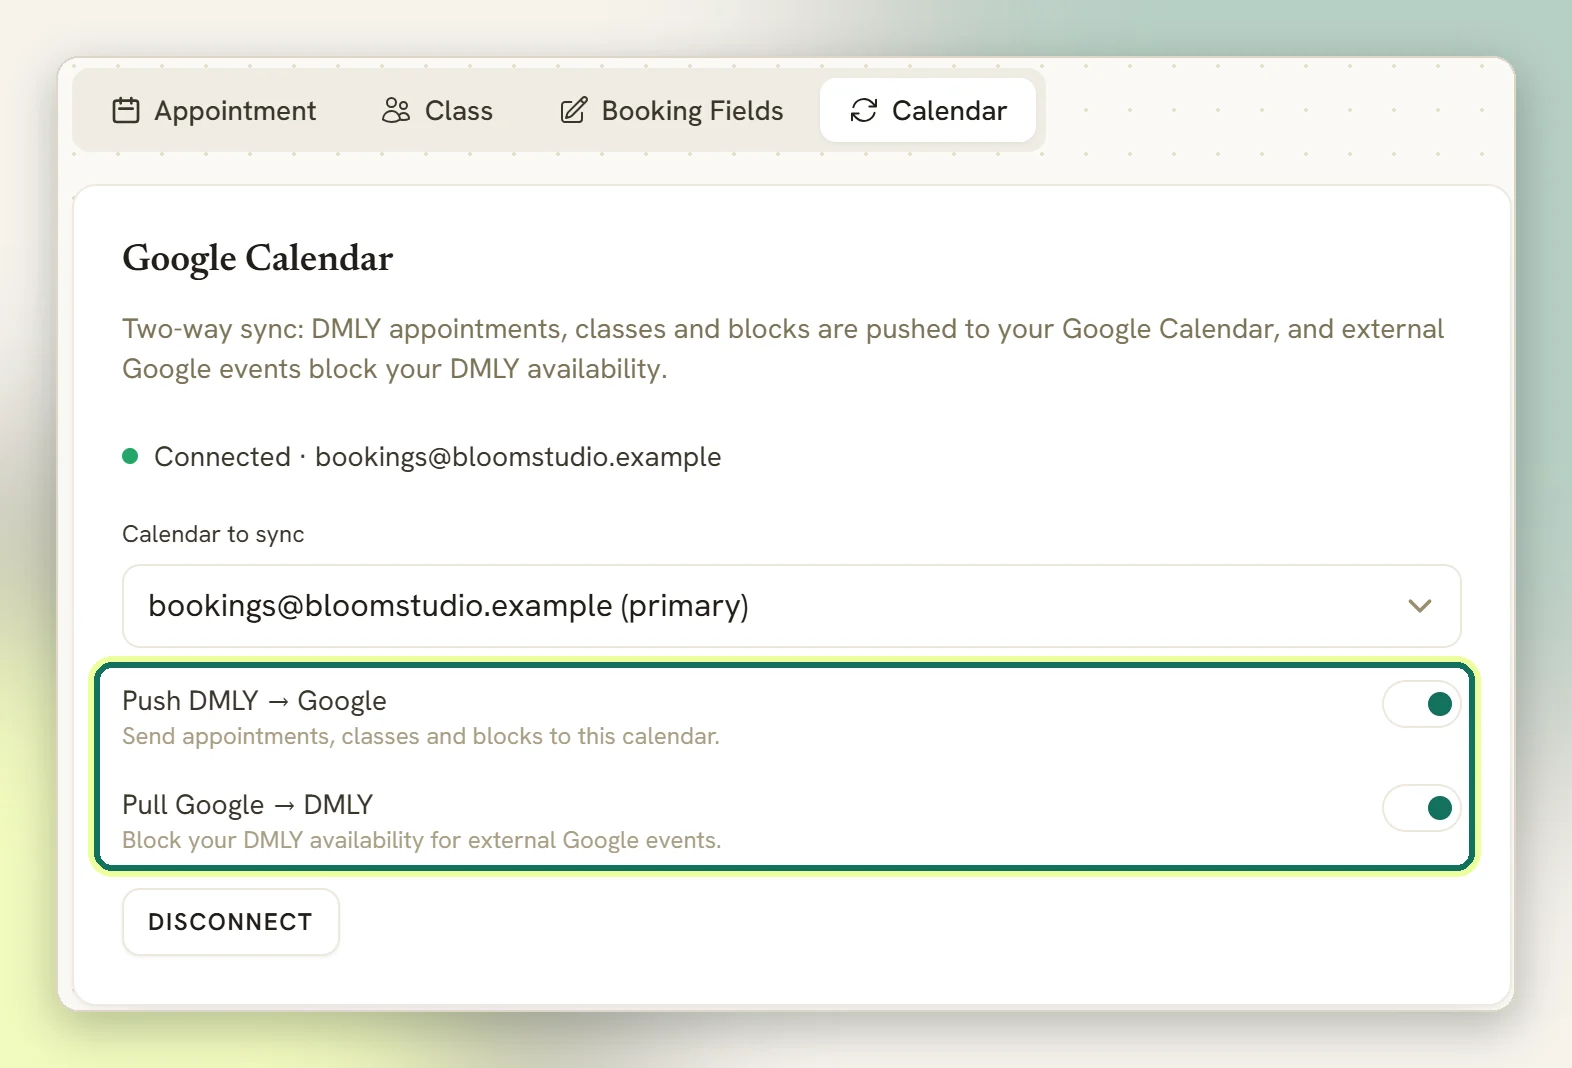Toggle the Pull Google → DMLY switch
Screen dimensions: 1572x1068
pos(1421,808)
